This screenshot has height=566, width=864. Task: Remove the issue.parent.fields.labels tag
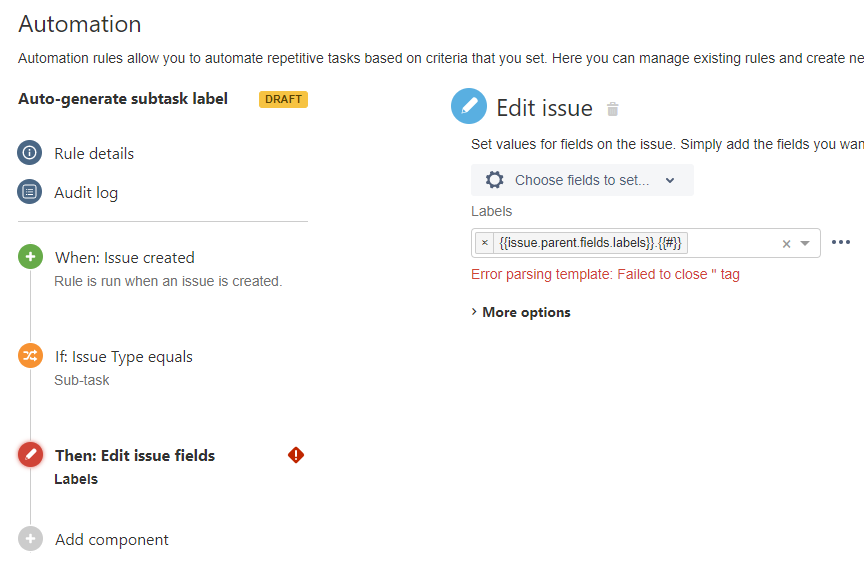[x=485, y=242]
